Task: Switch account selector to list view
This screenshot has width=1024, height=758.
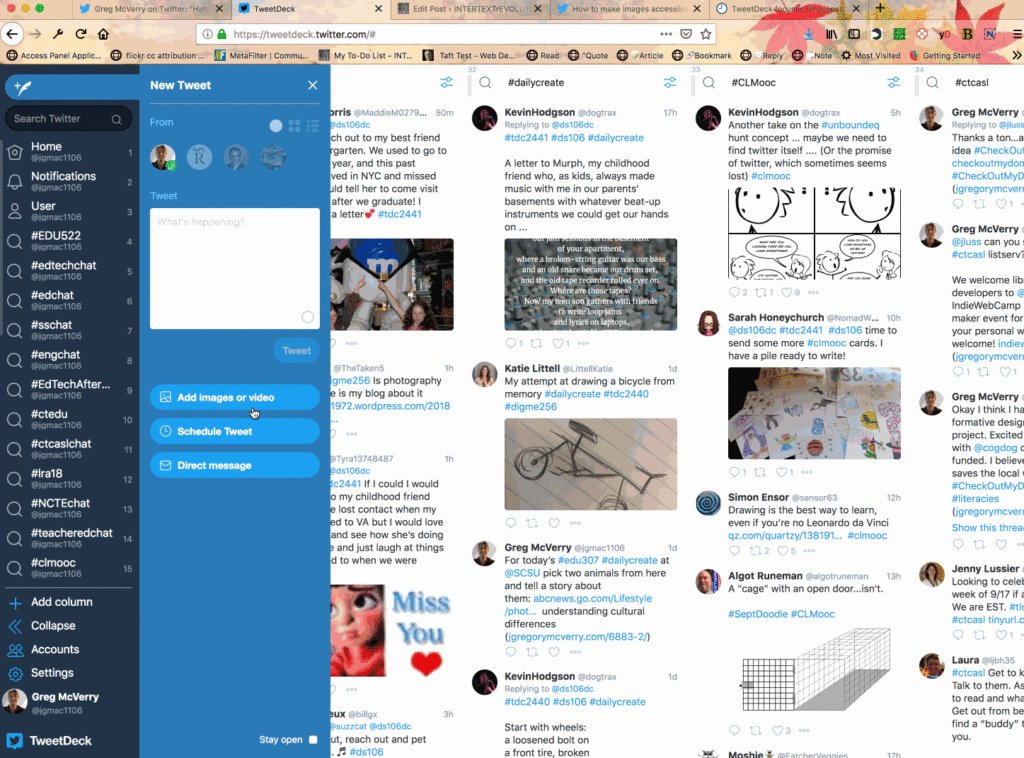Action: [x=313, y=126]
